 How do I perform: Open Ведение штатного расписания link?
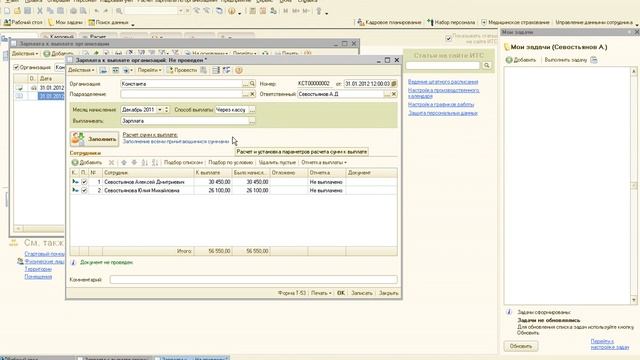(443, 82)
